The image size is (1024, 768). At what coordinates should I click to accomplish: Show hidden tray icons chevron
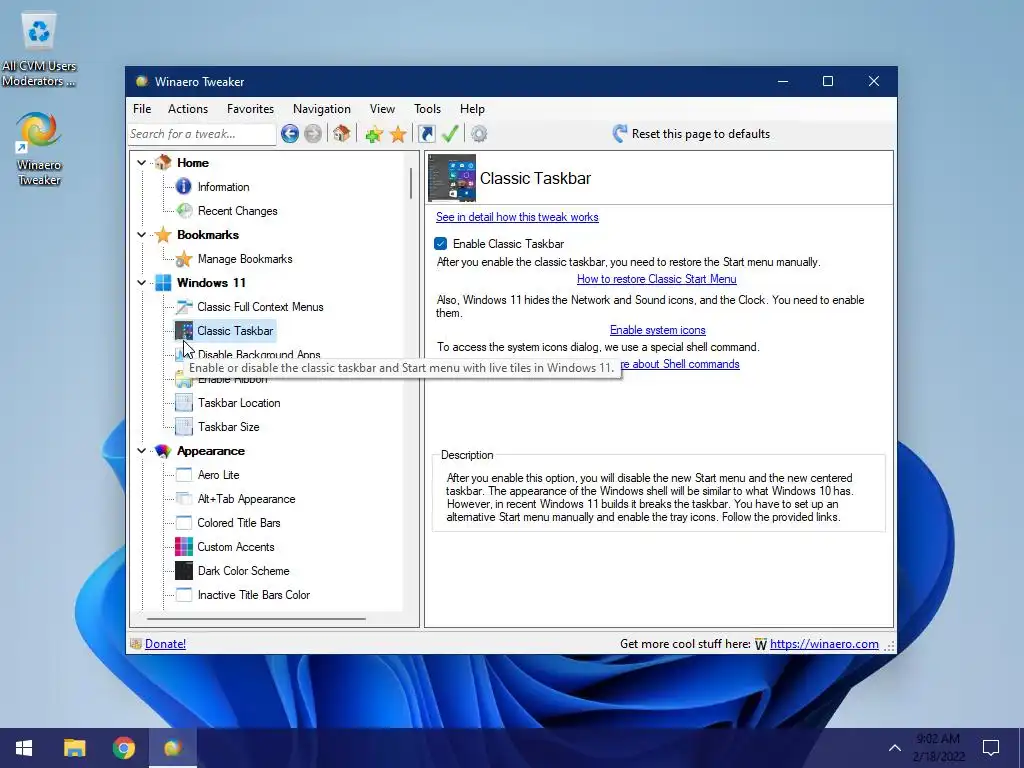click(x=895, y=748)
